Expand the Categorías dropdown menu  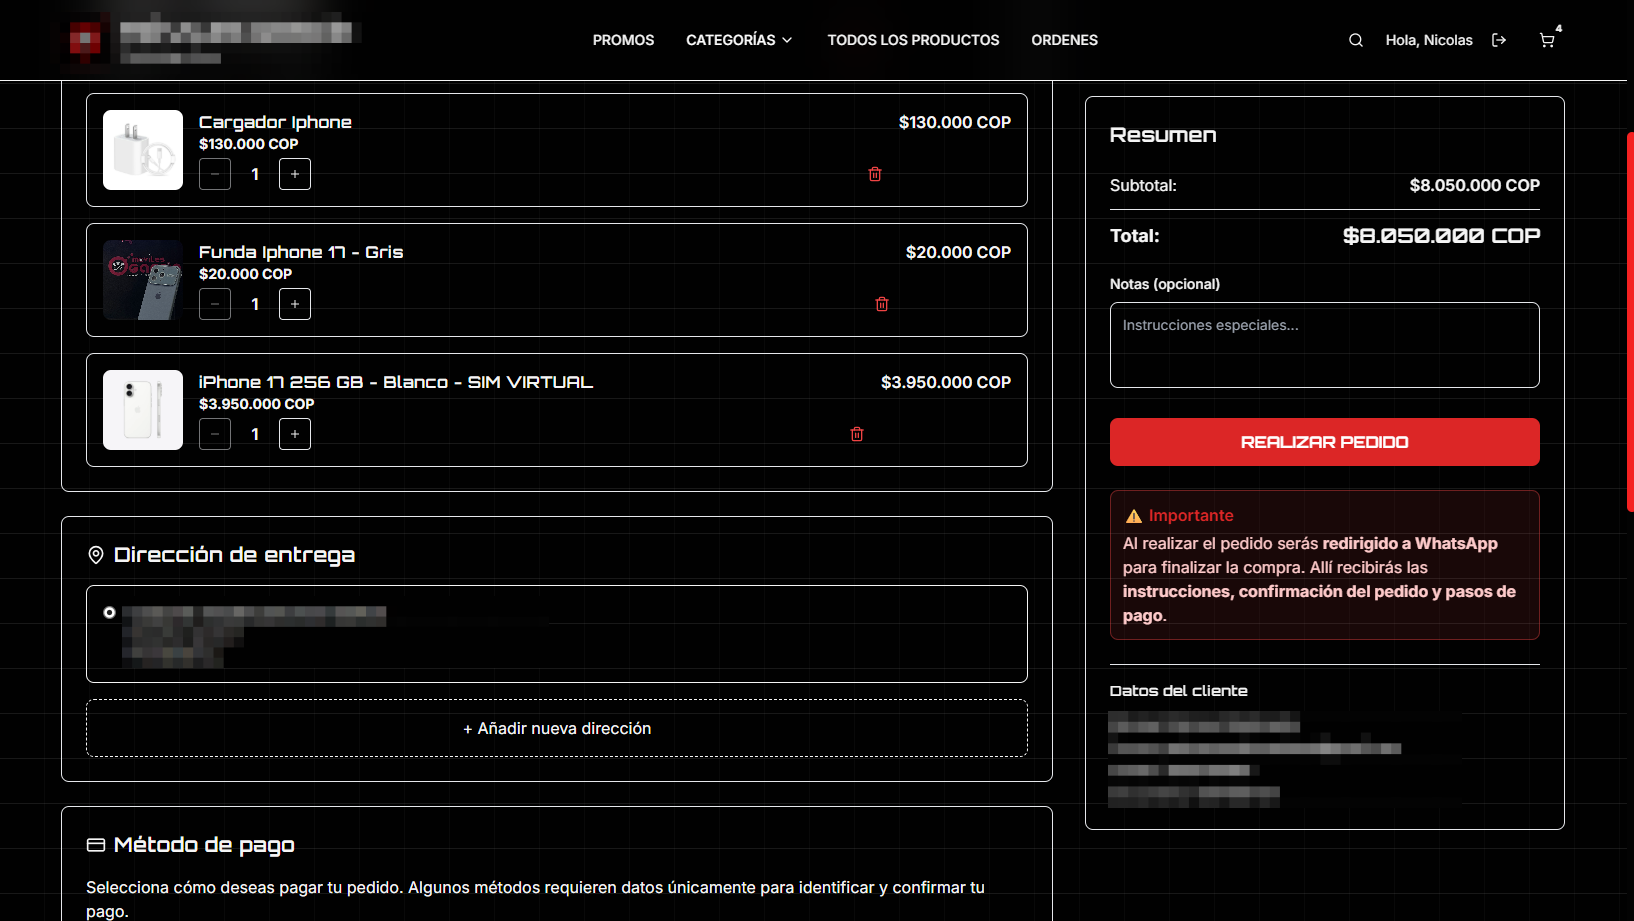pos(739,40)
